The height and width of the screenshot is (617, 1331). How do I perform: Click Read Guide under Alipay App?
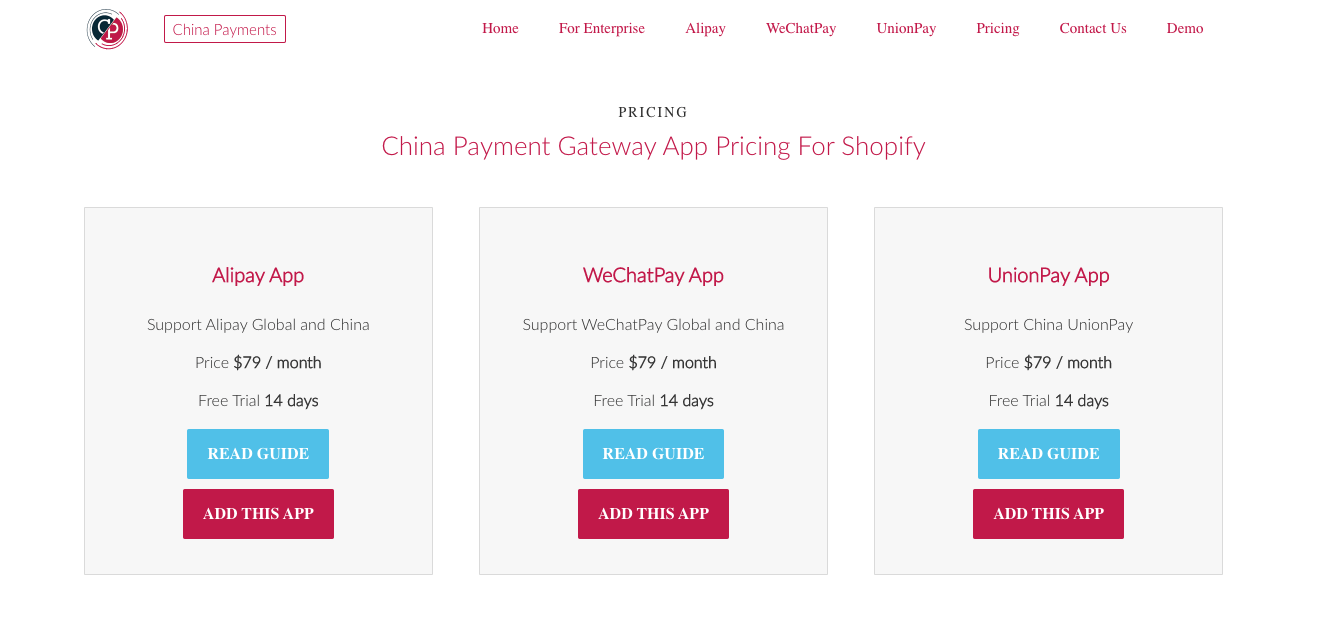258,454
